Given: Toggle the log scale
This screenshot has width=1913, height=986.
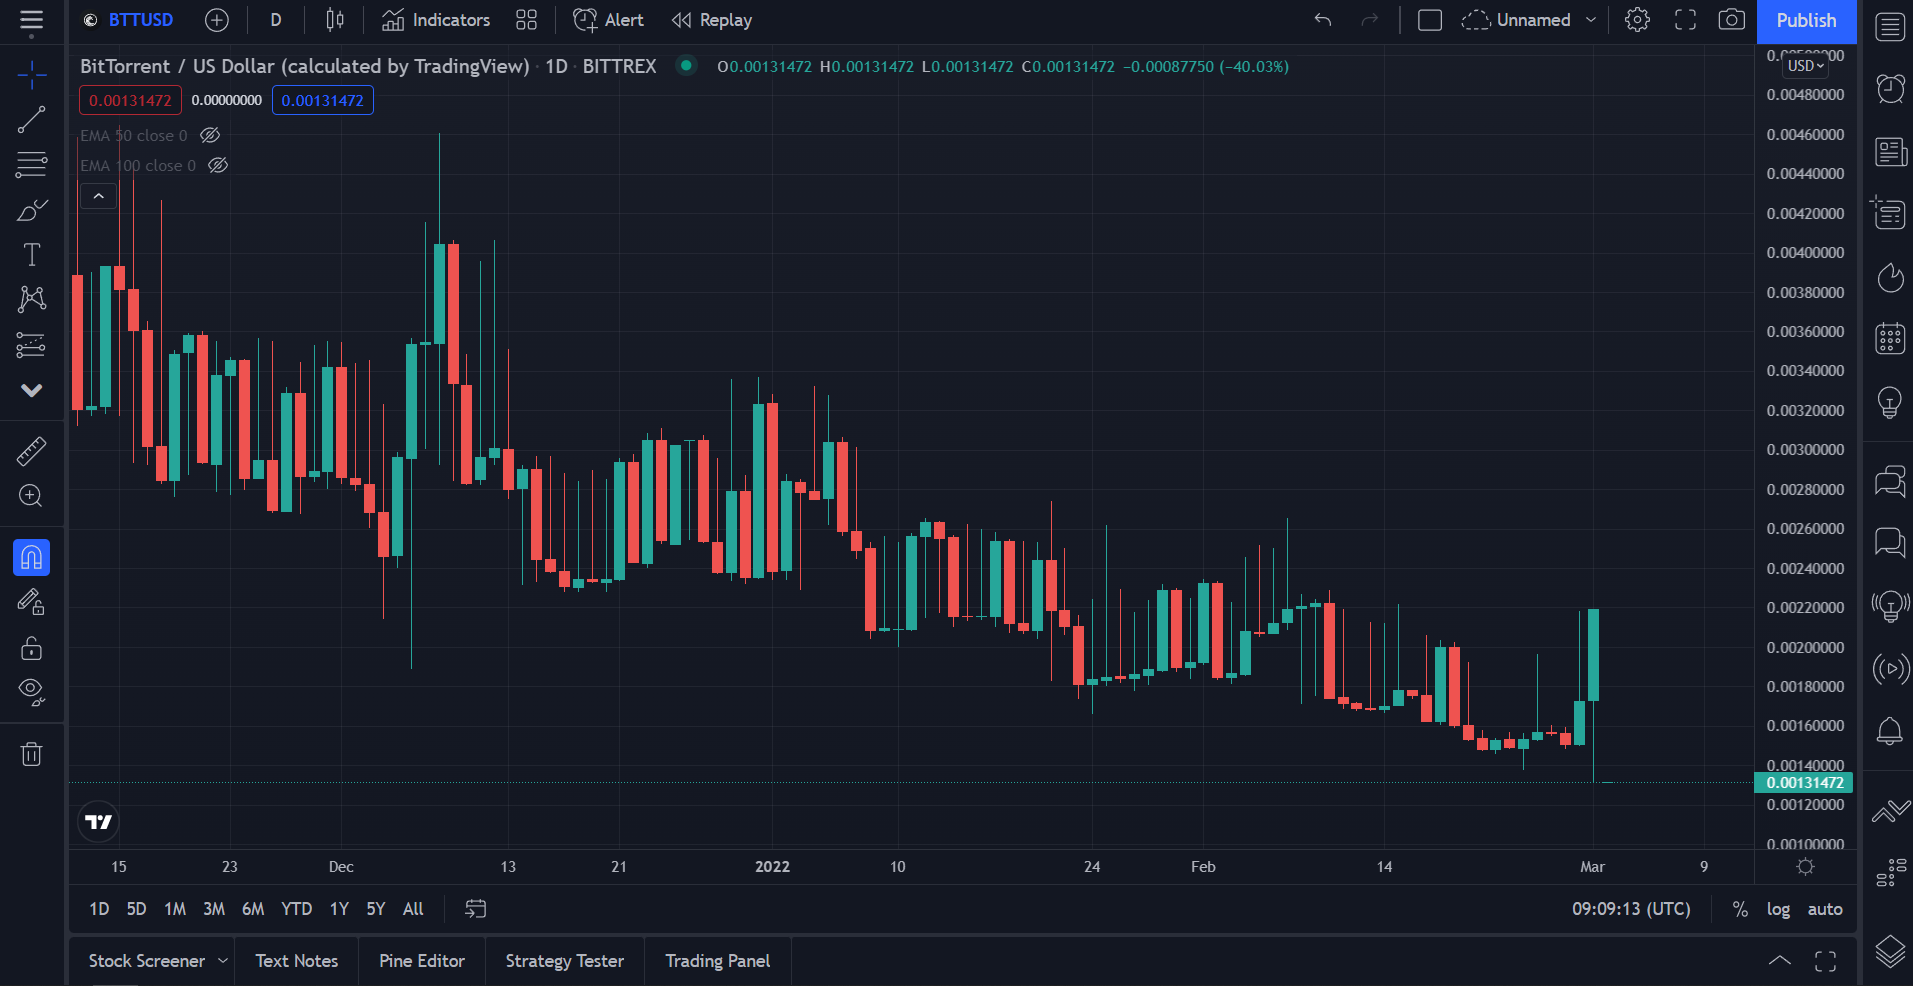Looking at the screenshot, I should pos(1778,909).
